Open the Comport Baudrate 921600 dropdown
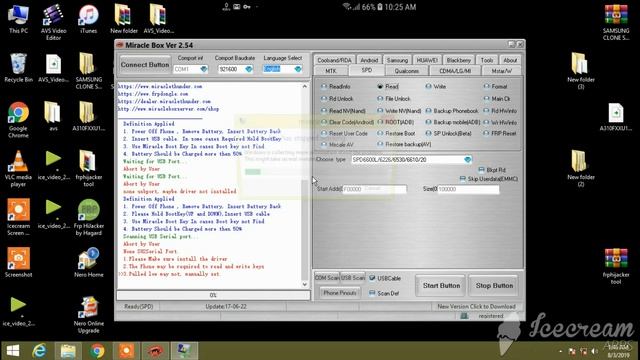 pyautogui.click(x=249, y=69)
